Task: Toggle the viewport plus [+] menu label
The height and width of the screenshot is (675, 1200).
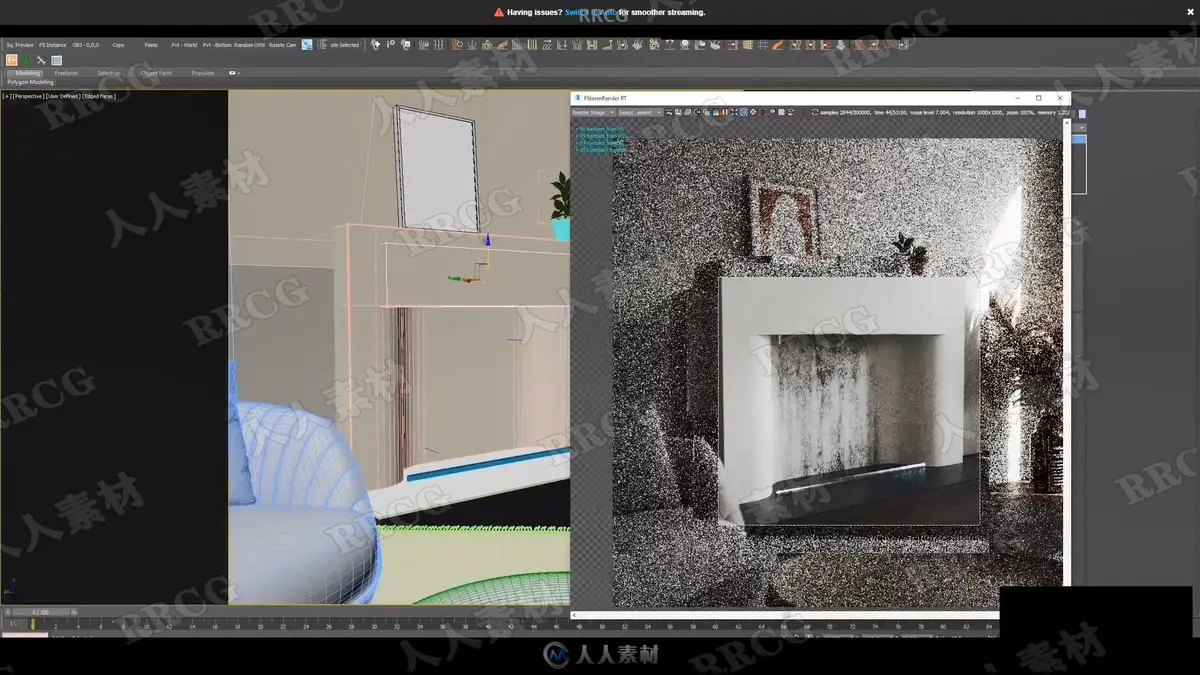Action: pos(6,96)
